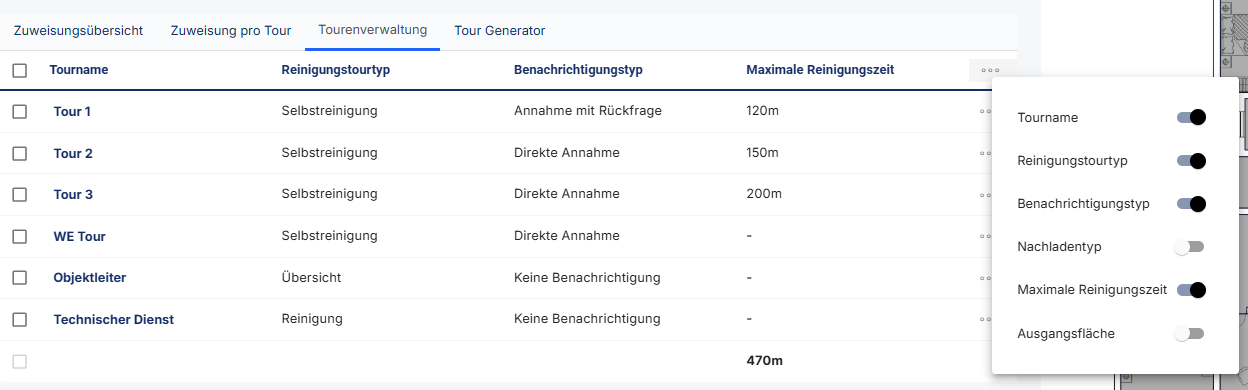Tick the Technischer Dienst row checkbox
Screen dimensions: 1248x390
click(20, 320)
